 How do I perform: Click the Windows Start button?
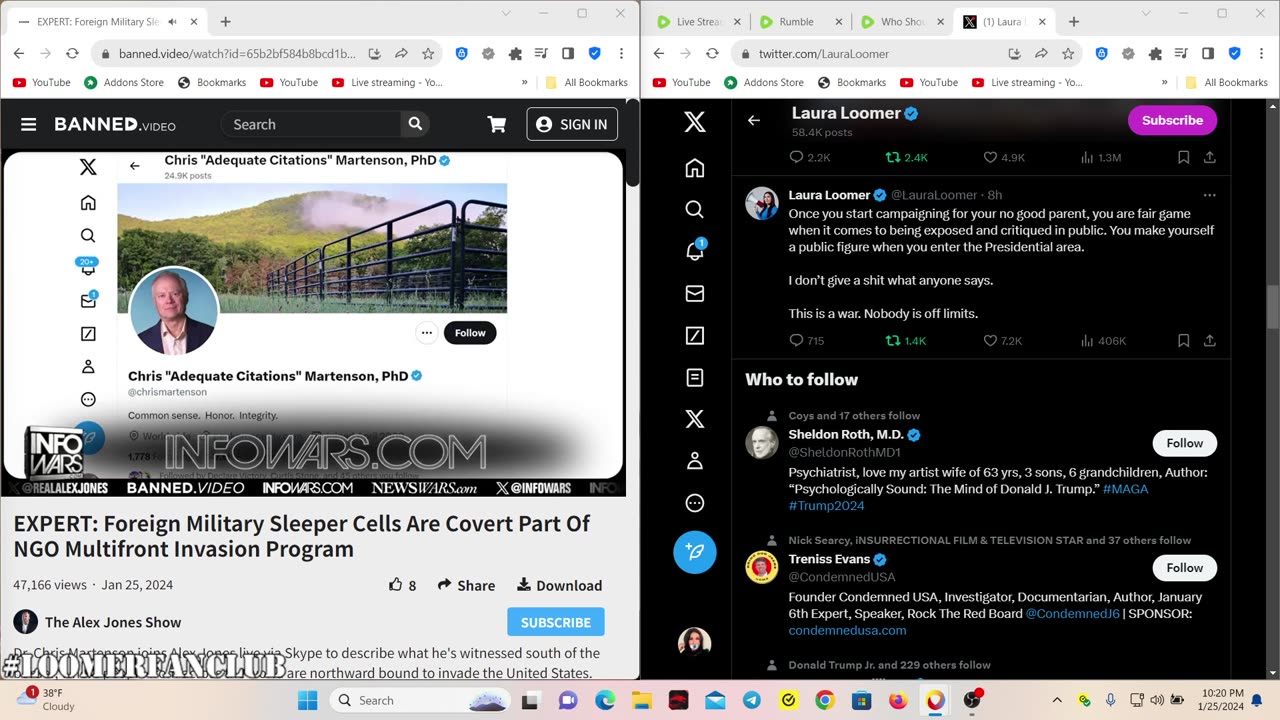(307, 700)
